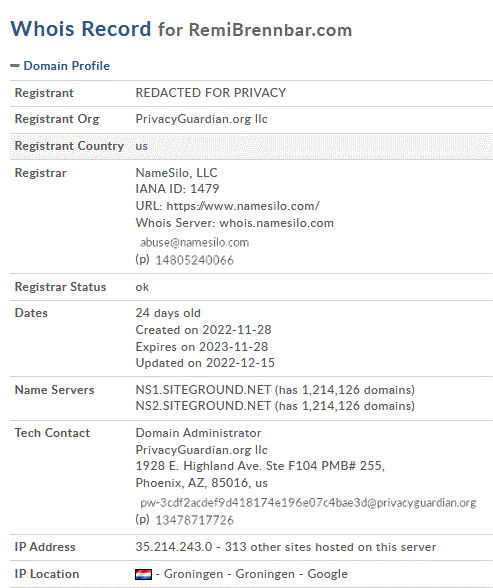Select the 'Whois Record' heading text
The image size is (493, 588).
click(x=81, y=28)
